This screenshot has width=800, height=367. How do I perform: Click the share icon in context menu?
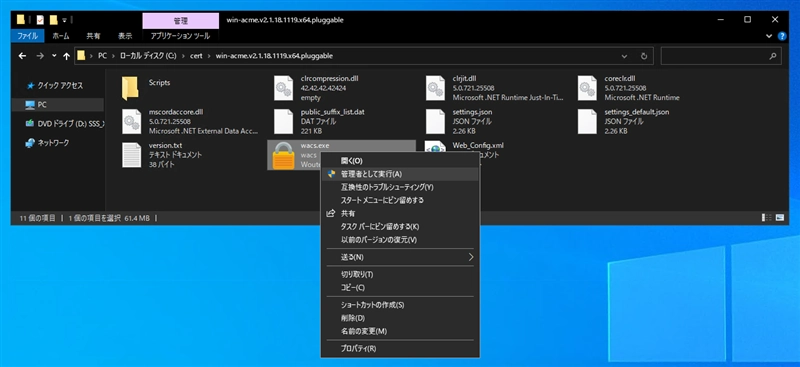[x=331, y=213]
